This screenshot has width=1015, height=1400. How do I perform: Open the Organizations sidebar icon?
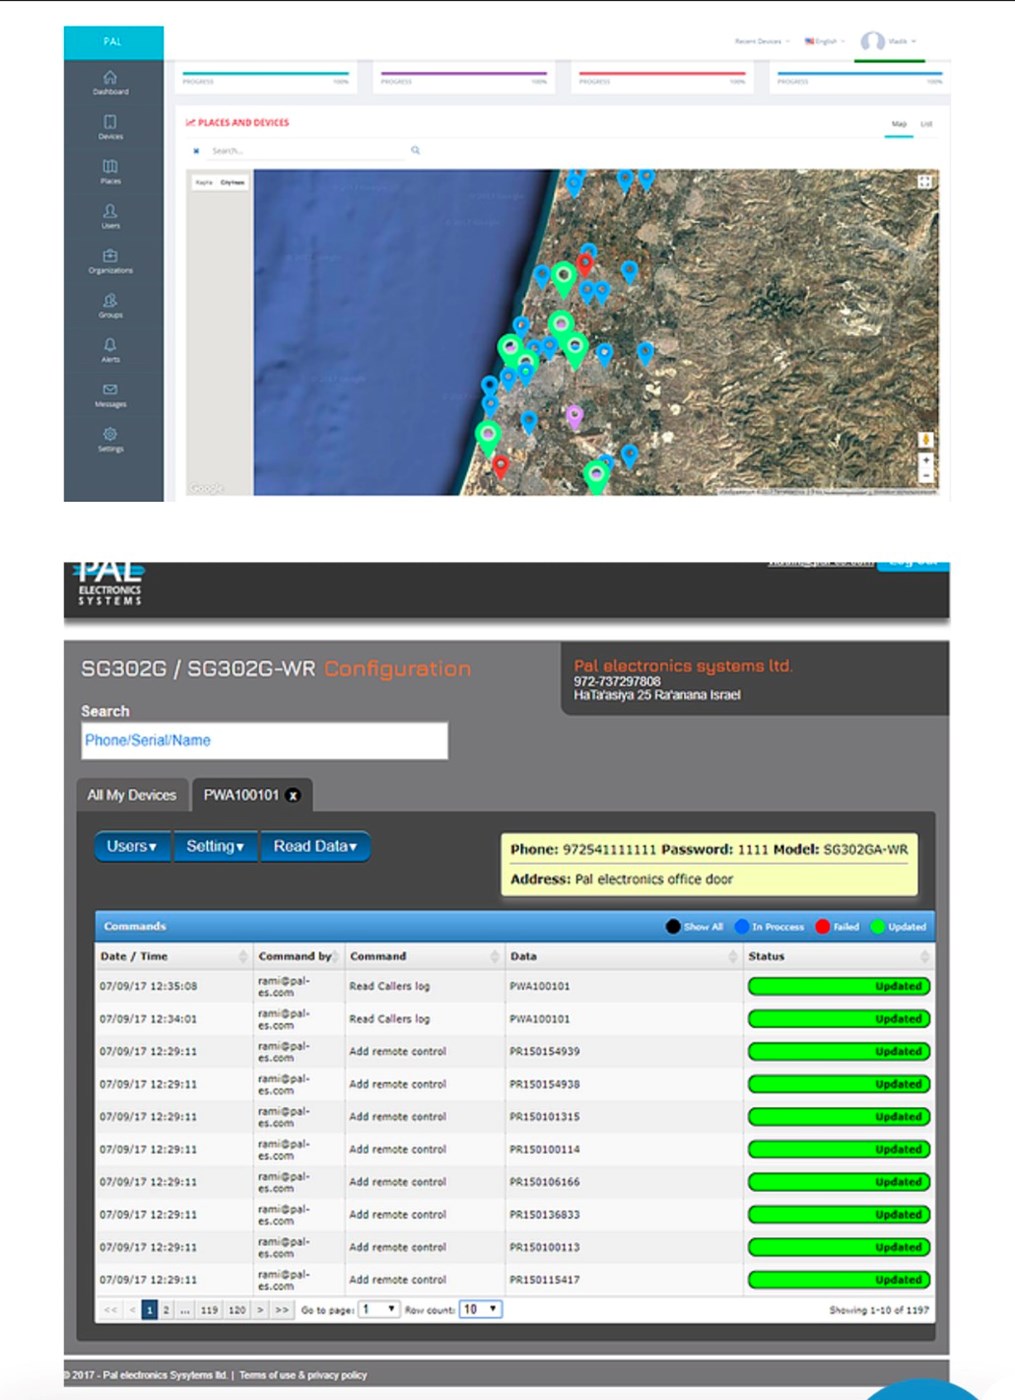pos(110,256)
